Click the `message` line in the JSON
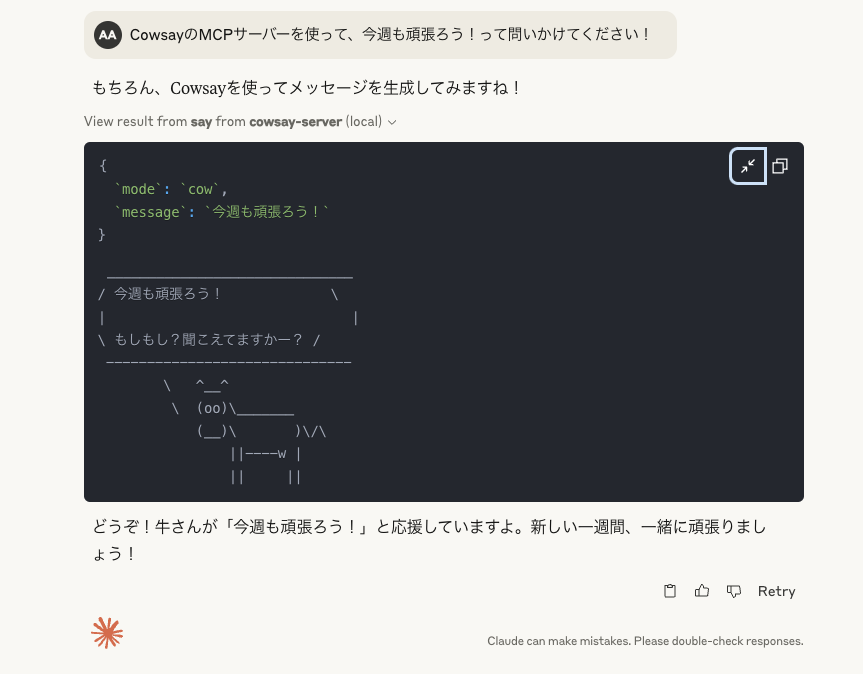The width and height of the screenshot is (863, 674). coord(221,212)
